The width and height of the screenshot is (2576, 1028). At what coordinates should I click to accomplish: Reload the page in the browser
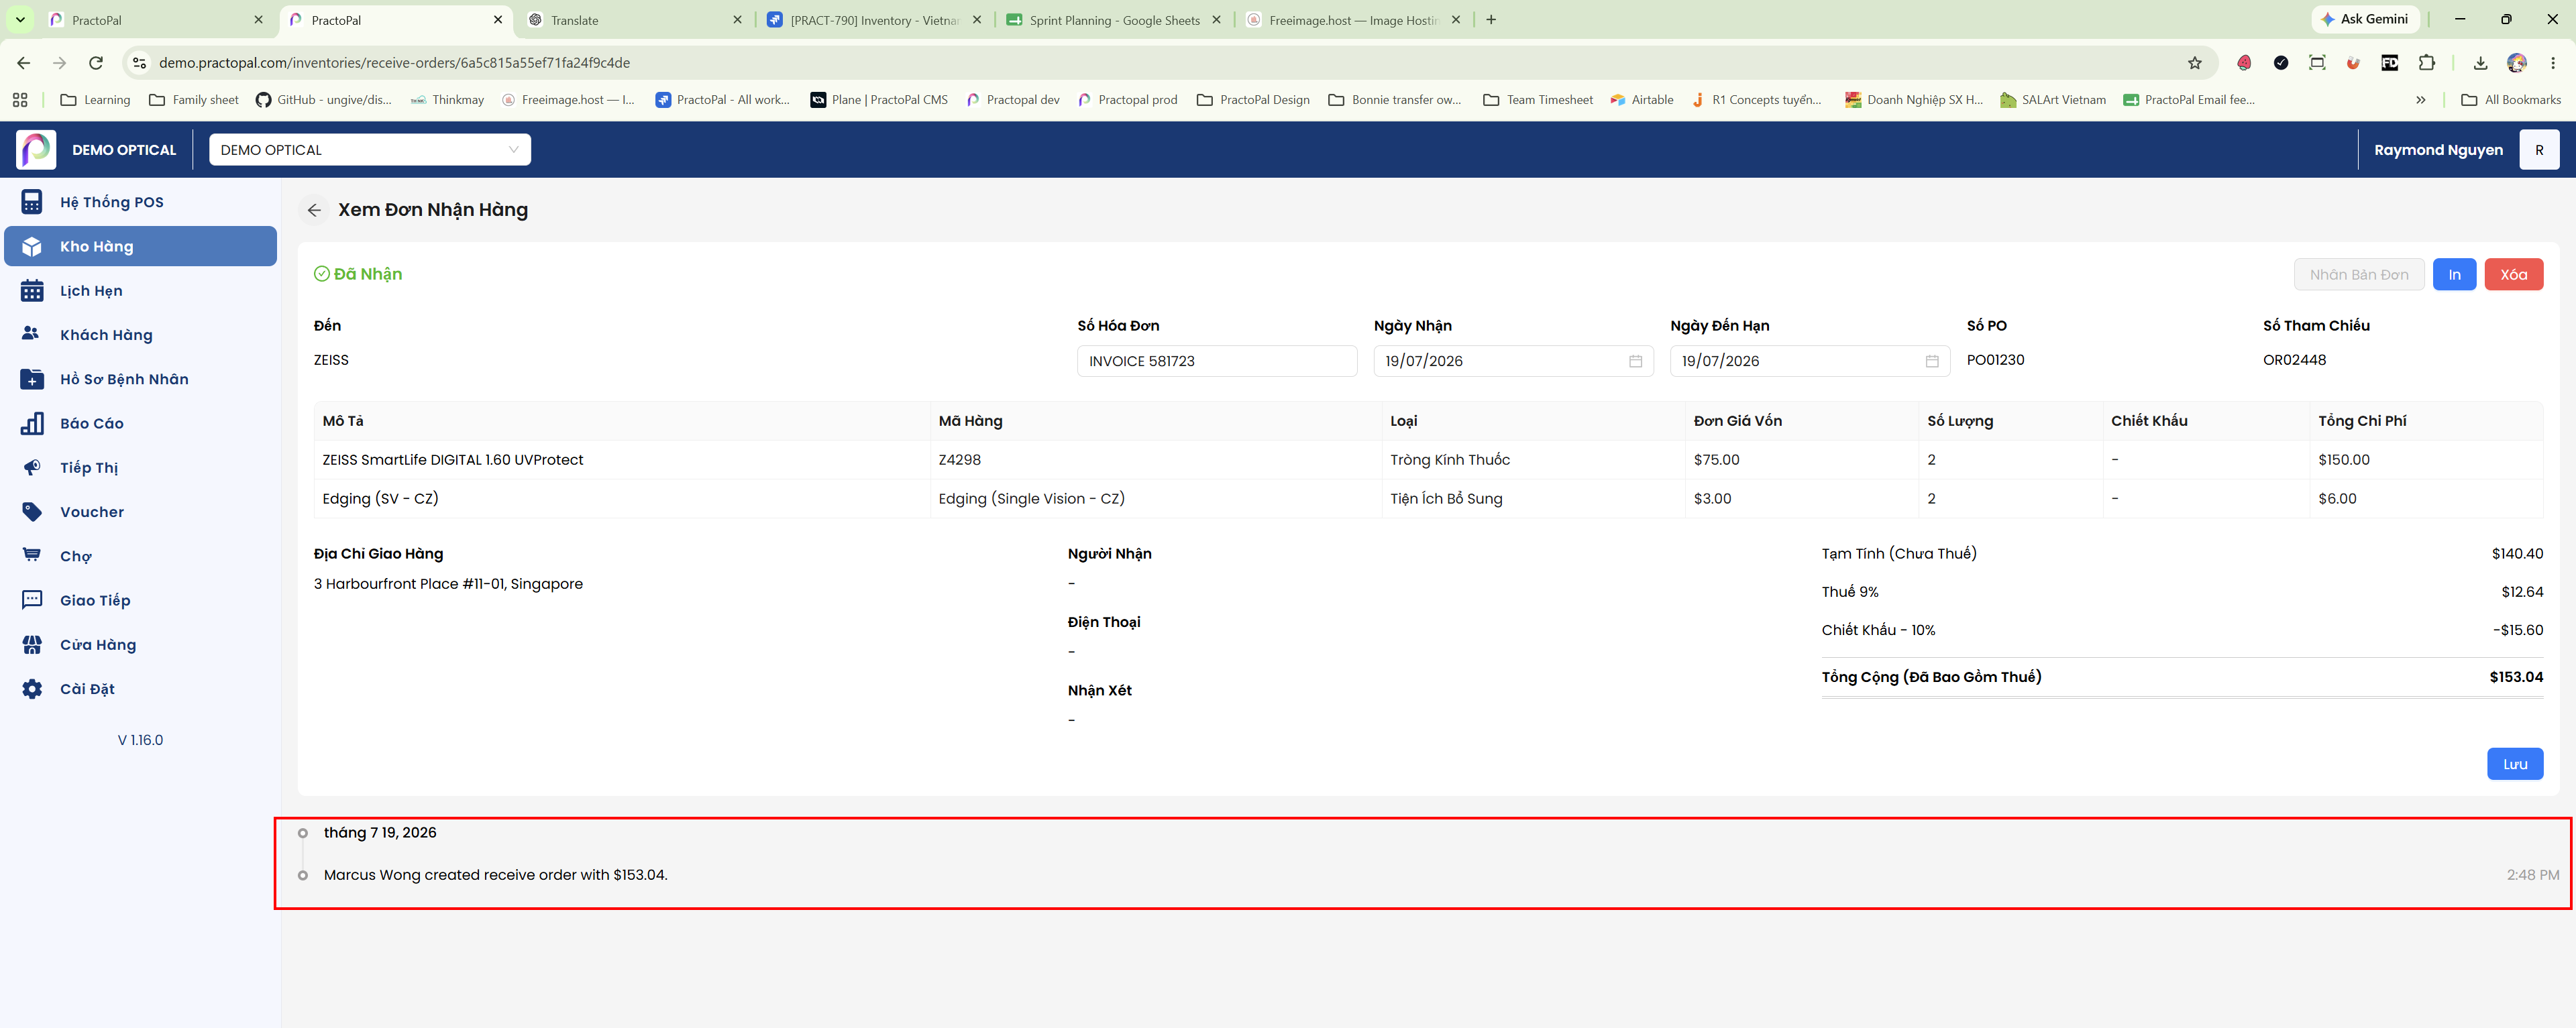point(96,63)
